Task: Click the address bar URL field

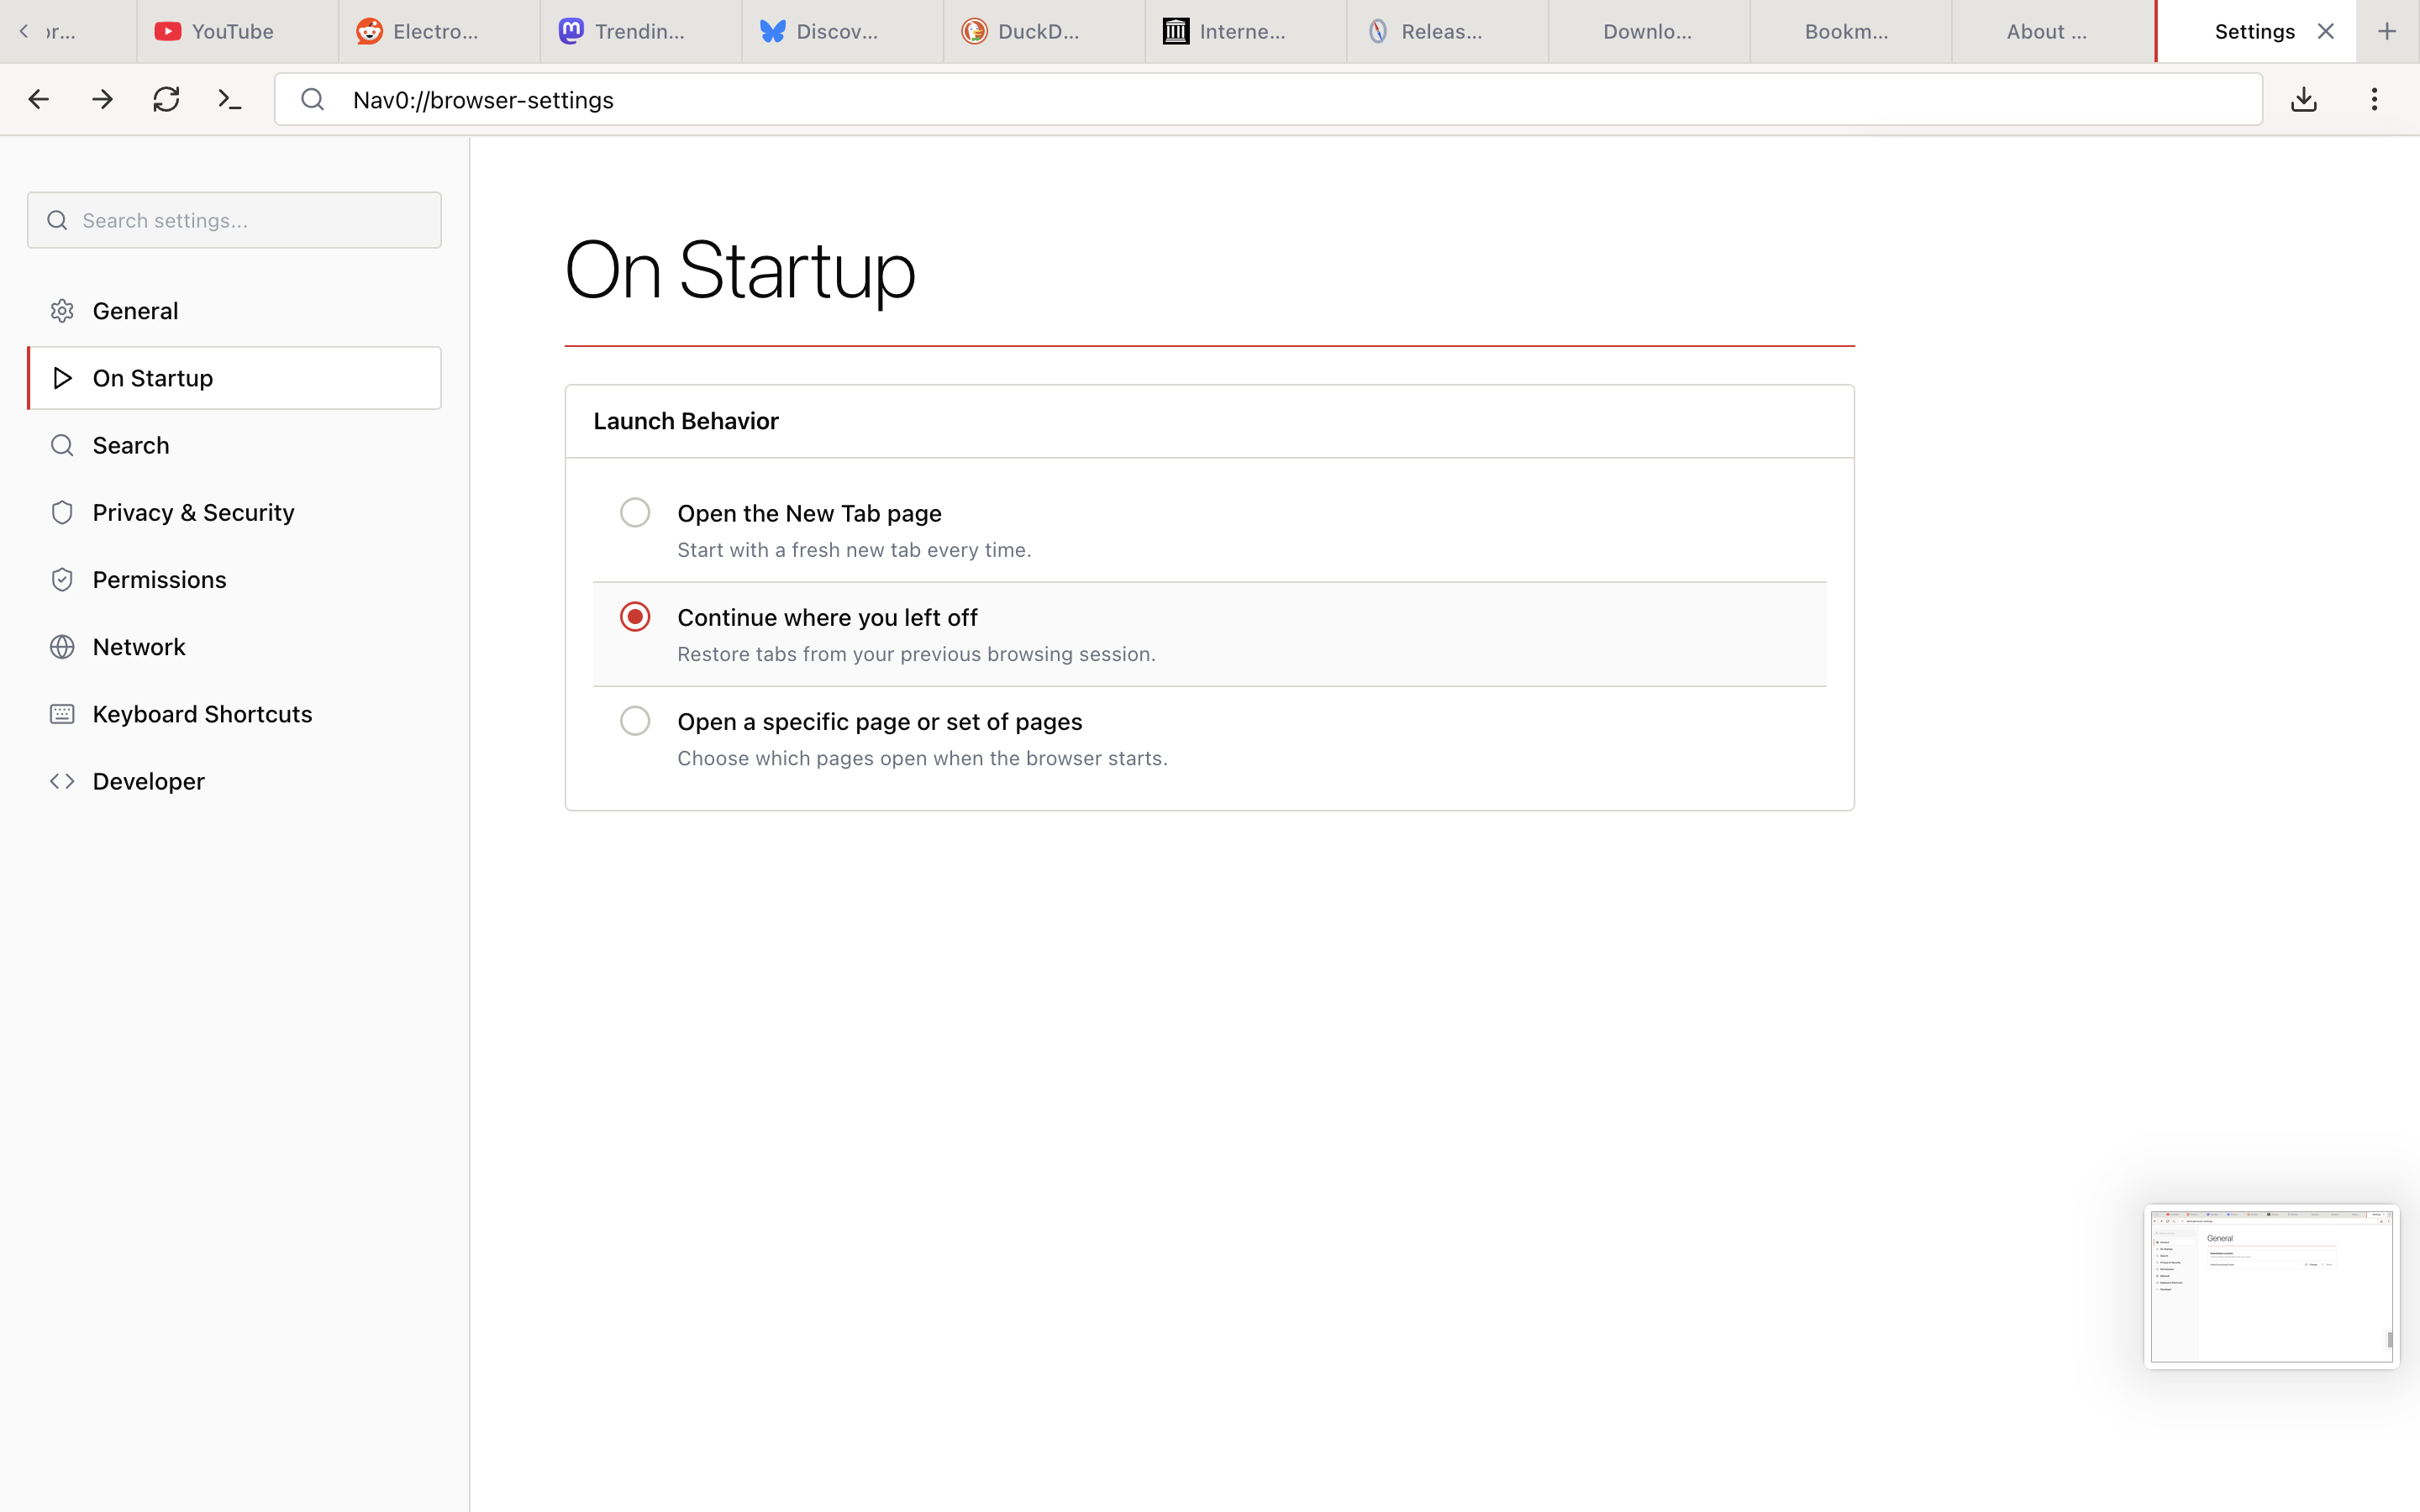Action: (x=1268, y=99)
